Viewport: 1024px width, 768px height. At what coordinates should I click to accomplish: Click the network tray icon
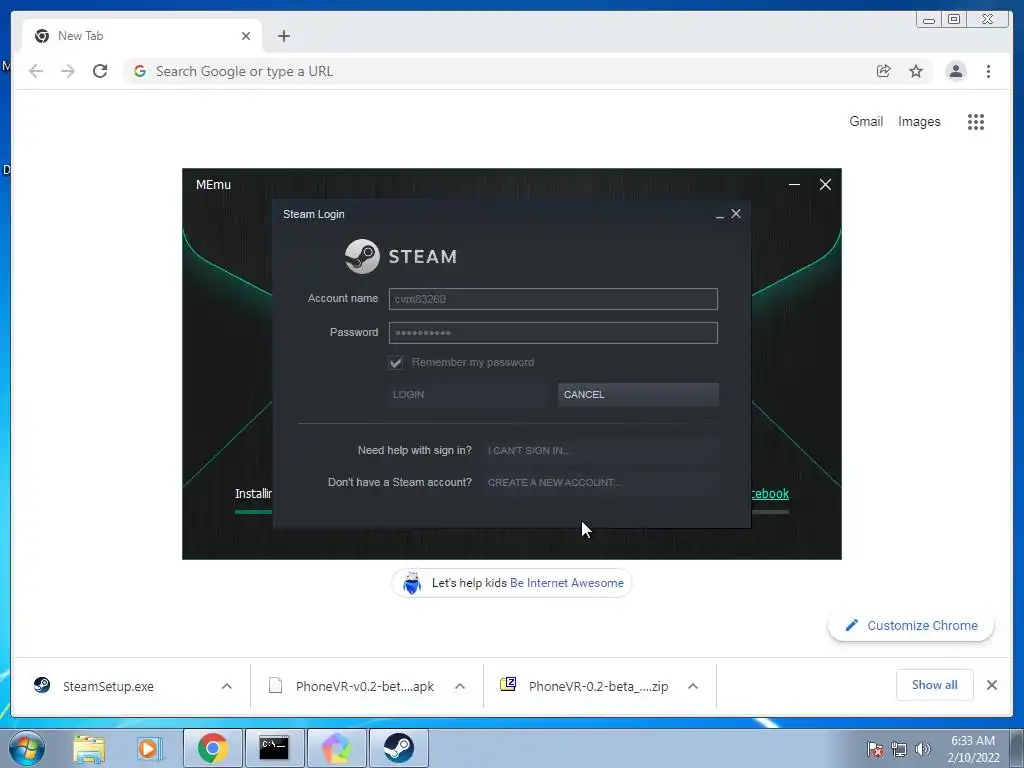899,749
